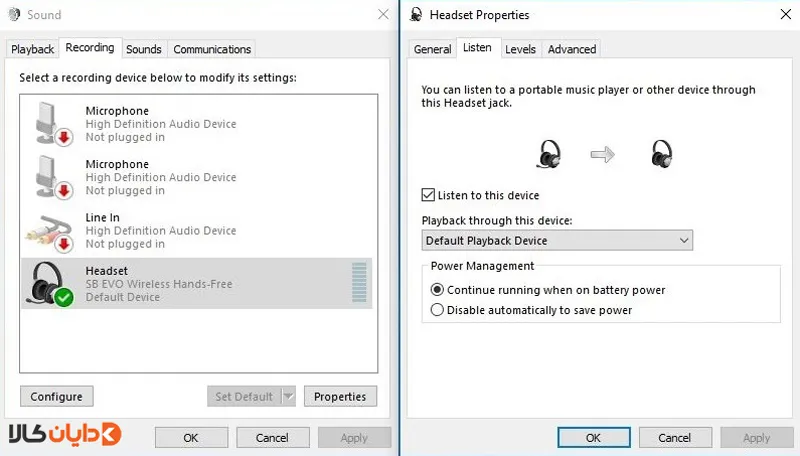
Task: Click the destination headphones icon right of arrow
Action: (x=662, y=154)
